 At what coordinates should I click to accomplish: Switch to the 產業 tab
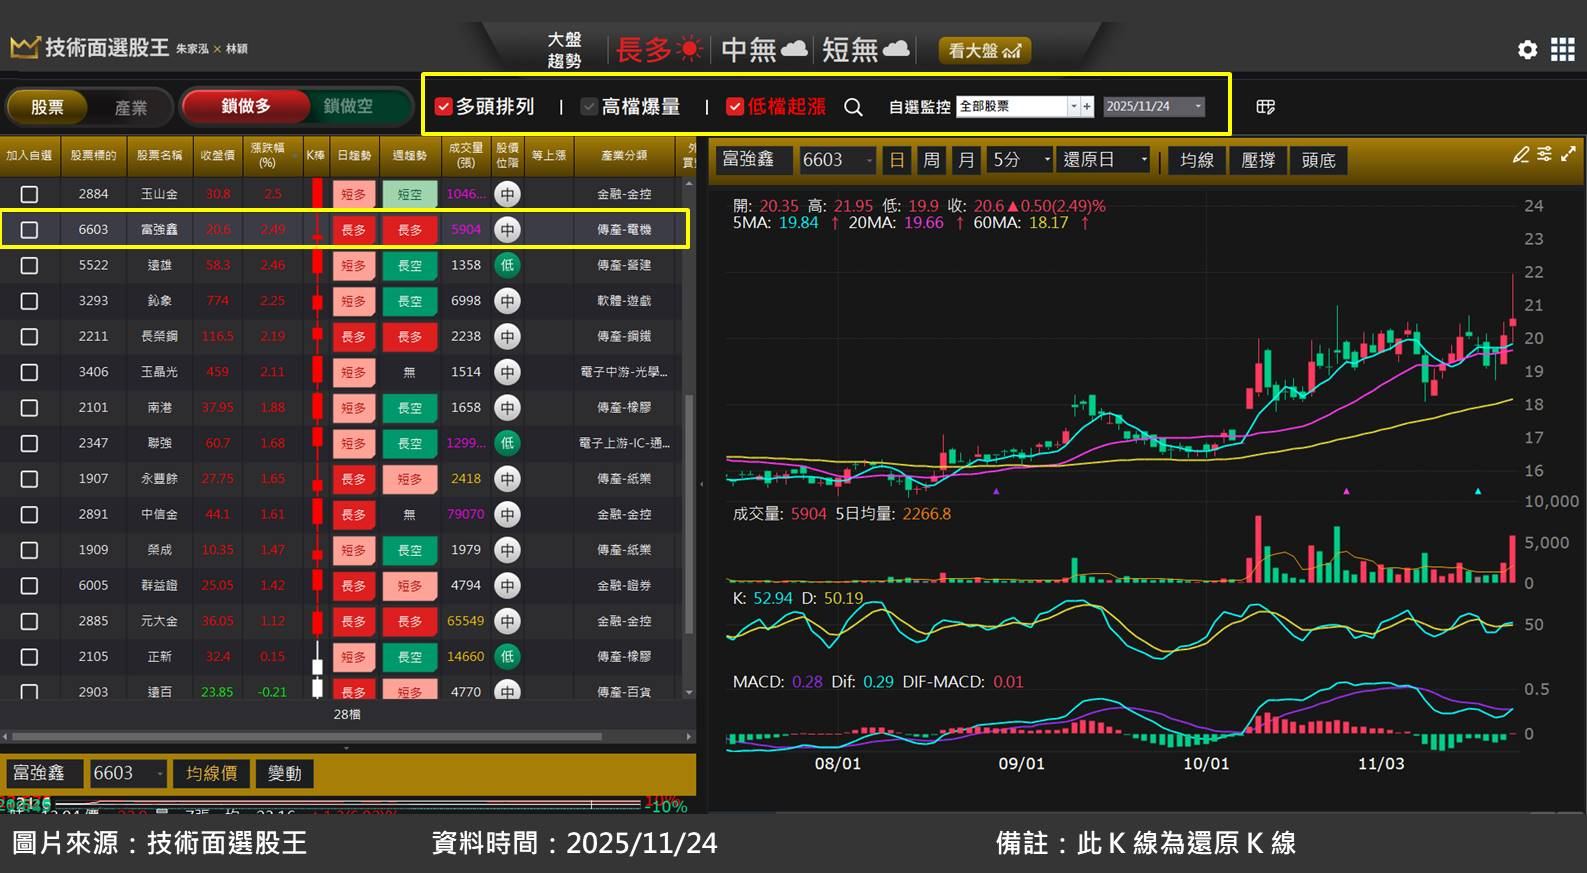131,107
